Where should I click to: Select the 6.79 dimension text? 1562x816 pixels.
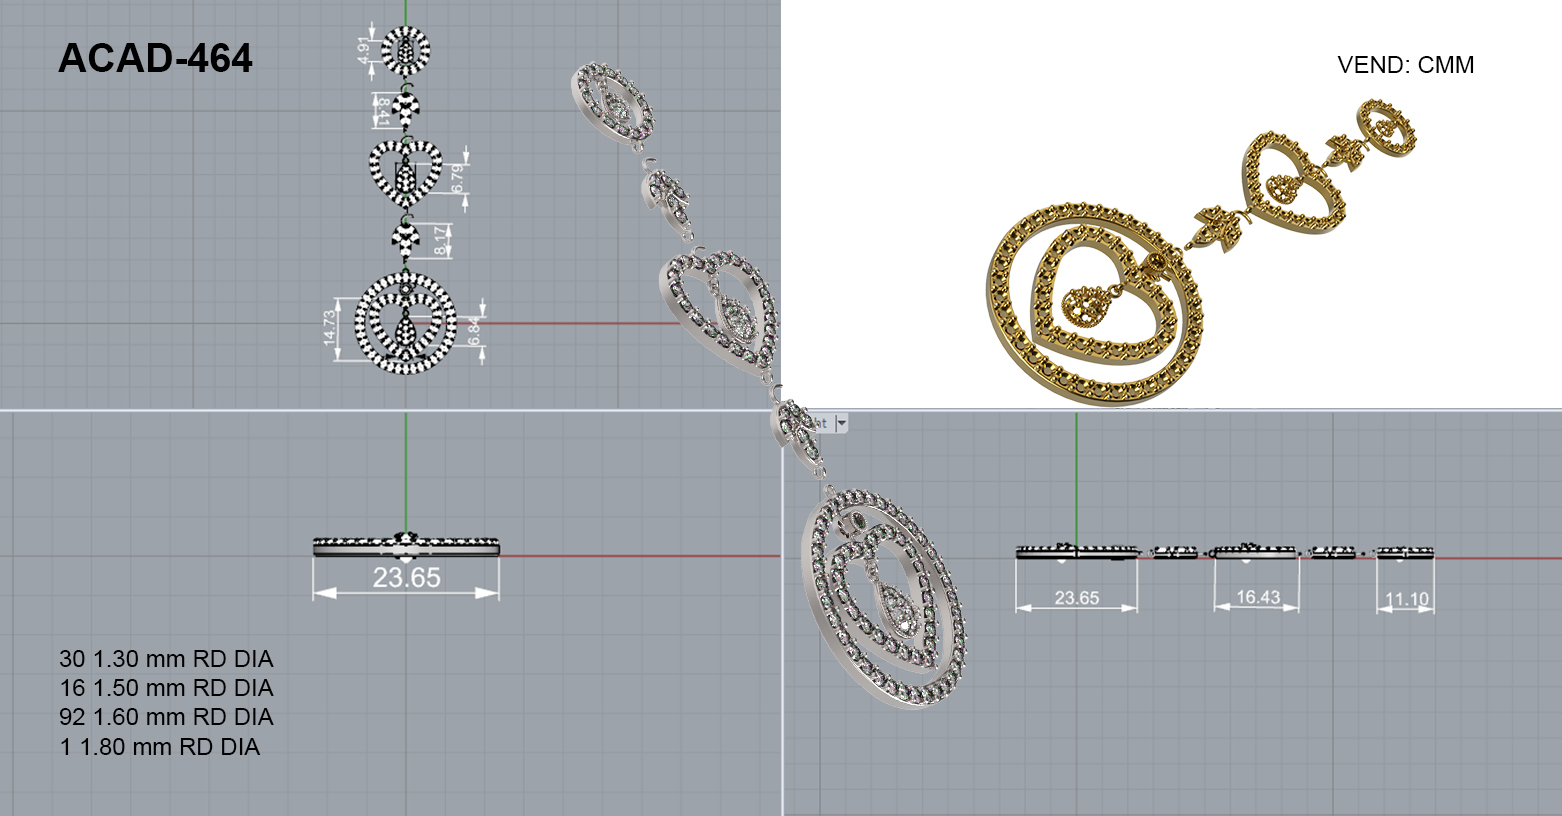click(458, 179)
